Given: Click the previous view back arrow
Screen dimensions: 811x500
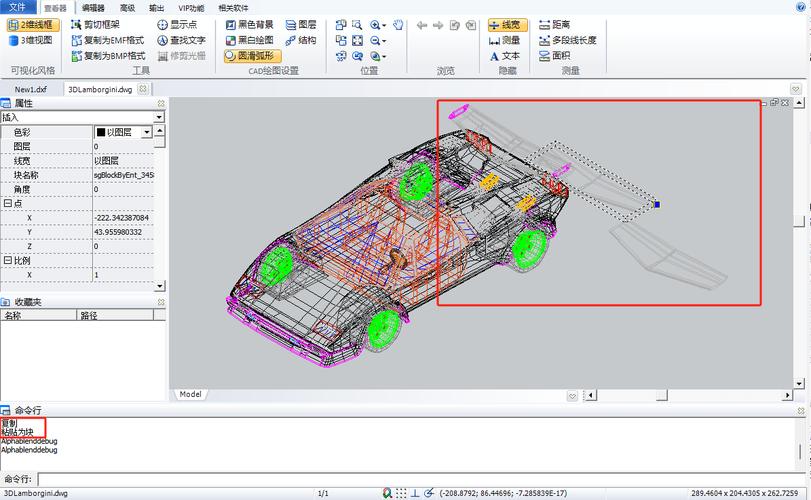Looking at the screenshot, I should click(422, 25).
